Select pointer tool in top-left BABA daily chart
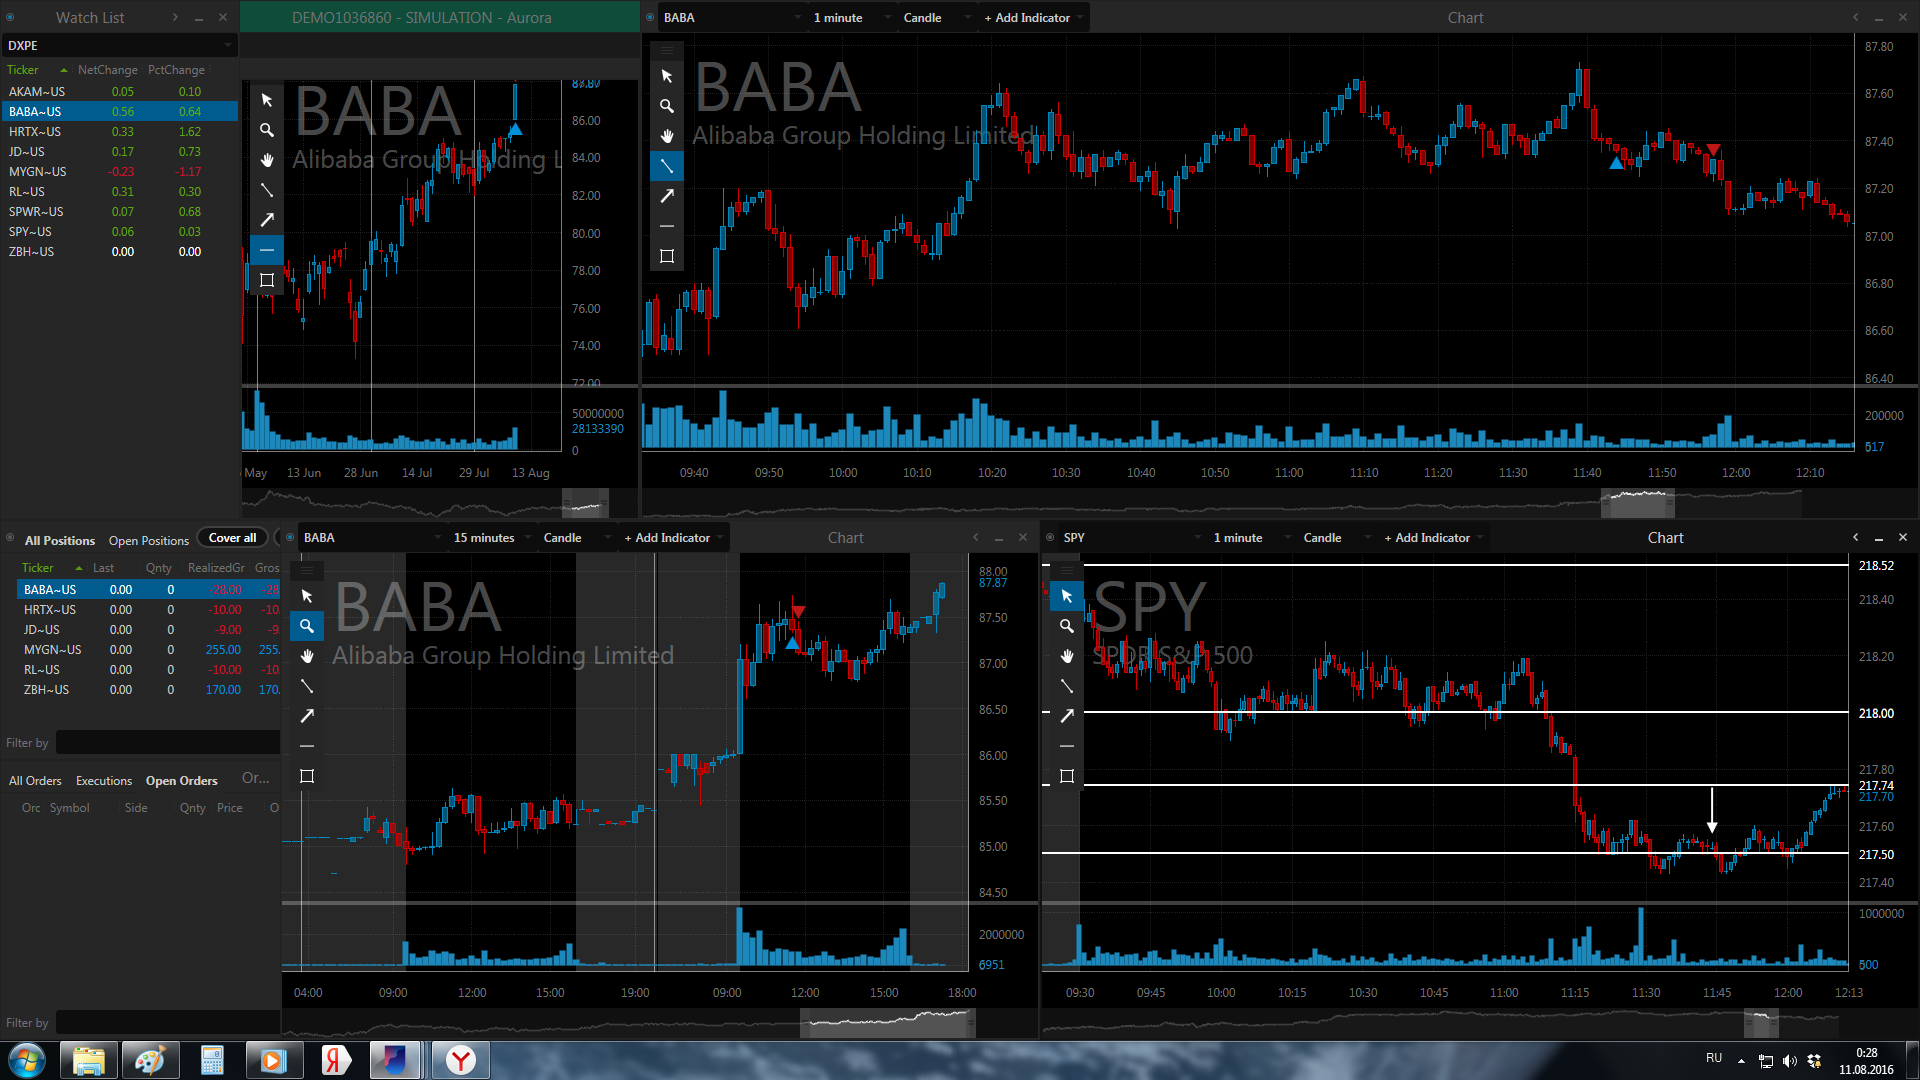The width and height of the screenshot is (1920, 1080). point(267,100)
